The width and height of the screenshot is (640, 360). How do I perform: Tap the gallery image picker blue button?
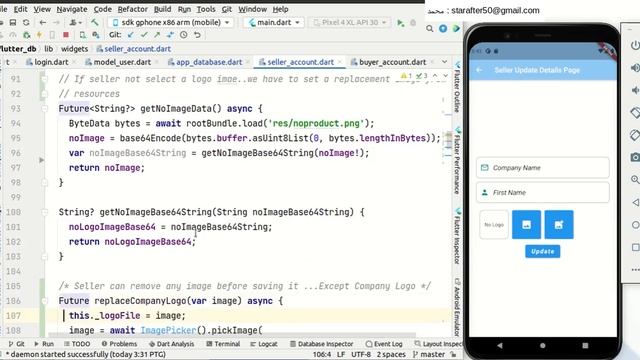pos(527,224)
